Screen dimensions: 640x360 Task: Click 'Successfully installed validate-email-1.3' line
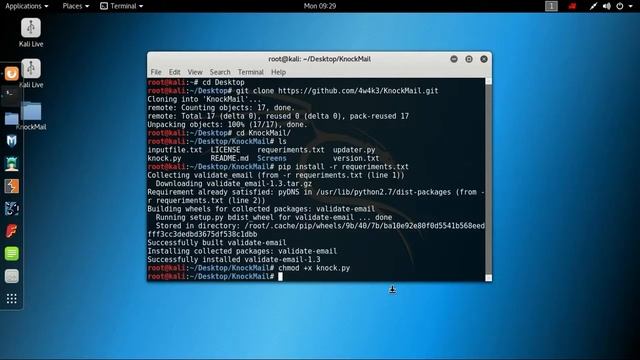(234, 260)
